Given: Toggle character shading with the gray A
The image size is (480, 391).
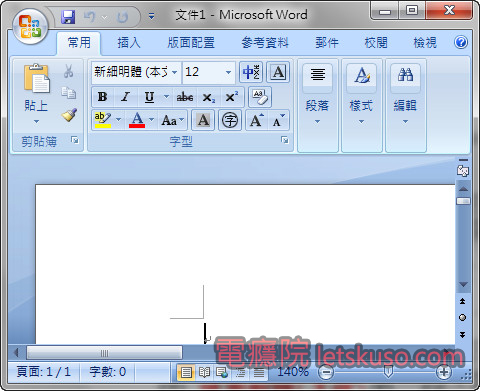Looking at the screenshot, I should (x=203, y=120).
